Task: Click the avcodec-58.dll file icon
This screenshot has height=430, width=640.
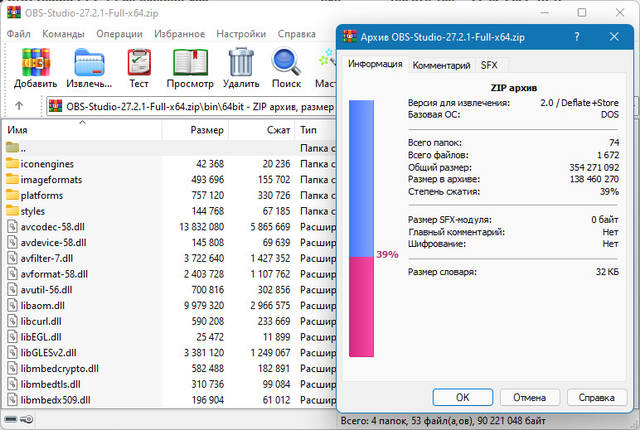Action: point(13,226)
